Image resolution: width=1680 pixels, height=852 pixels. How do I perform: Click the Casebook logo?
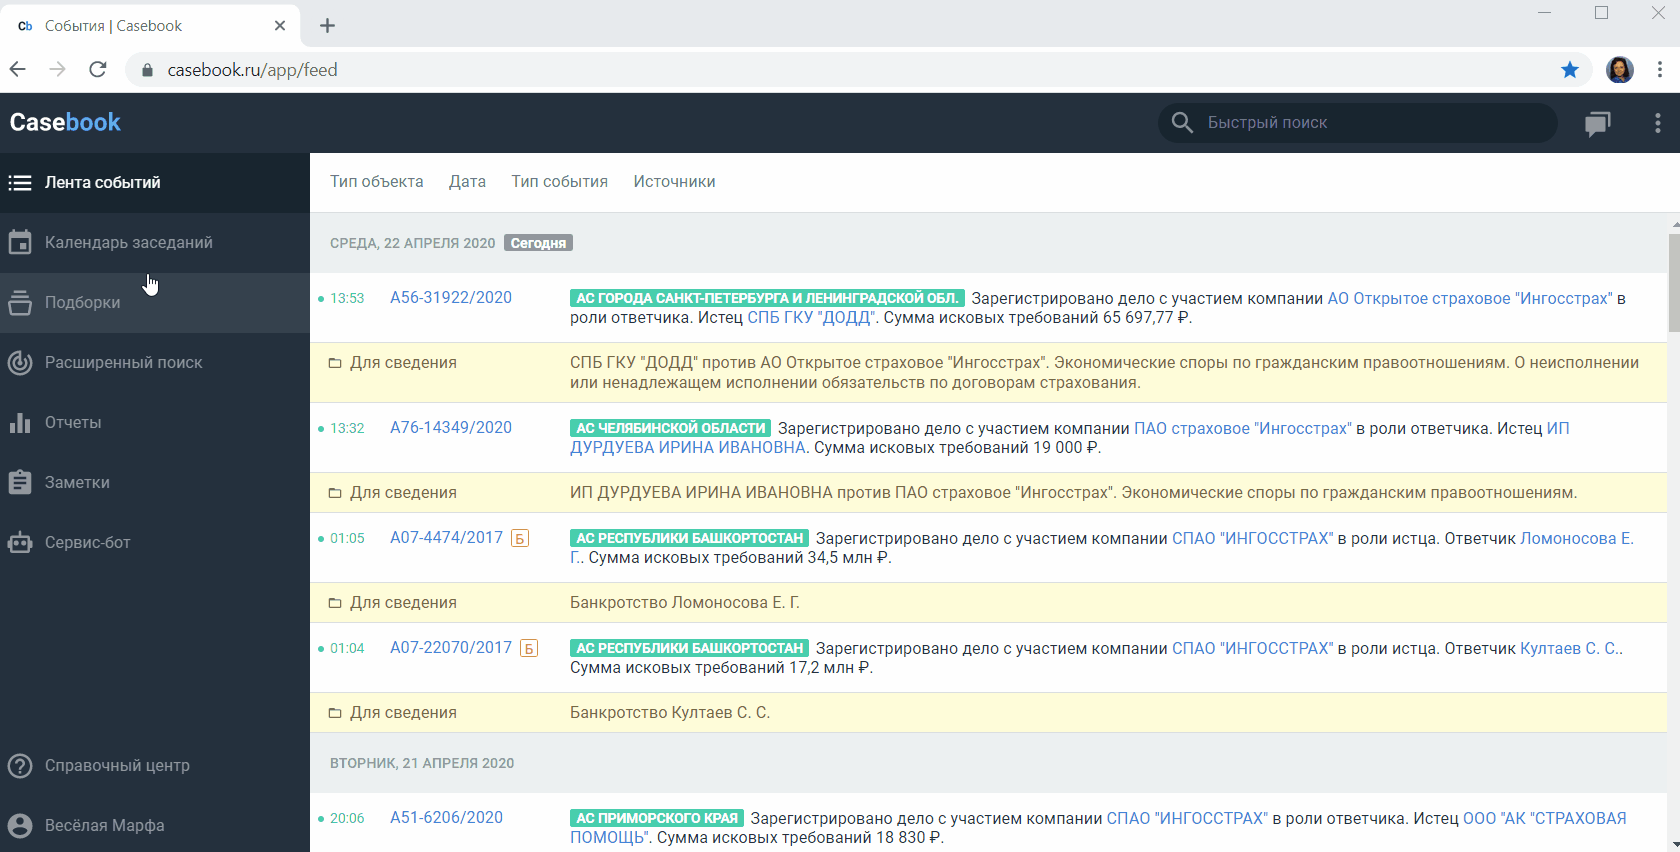click(65, 122)
